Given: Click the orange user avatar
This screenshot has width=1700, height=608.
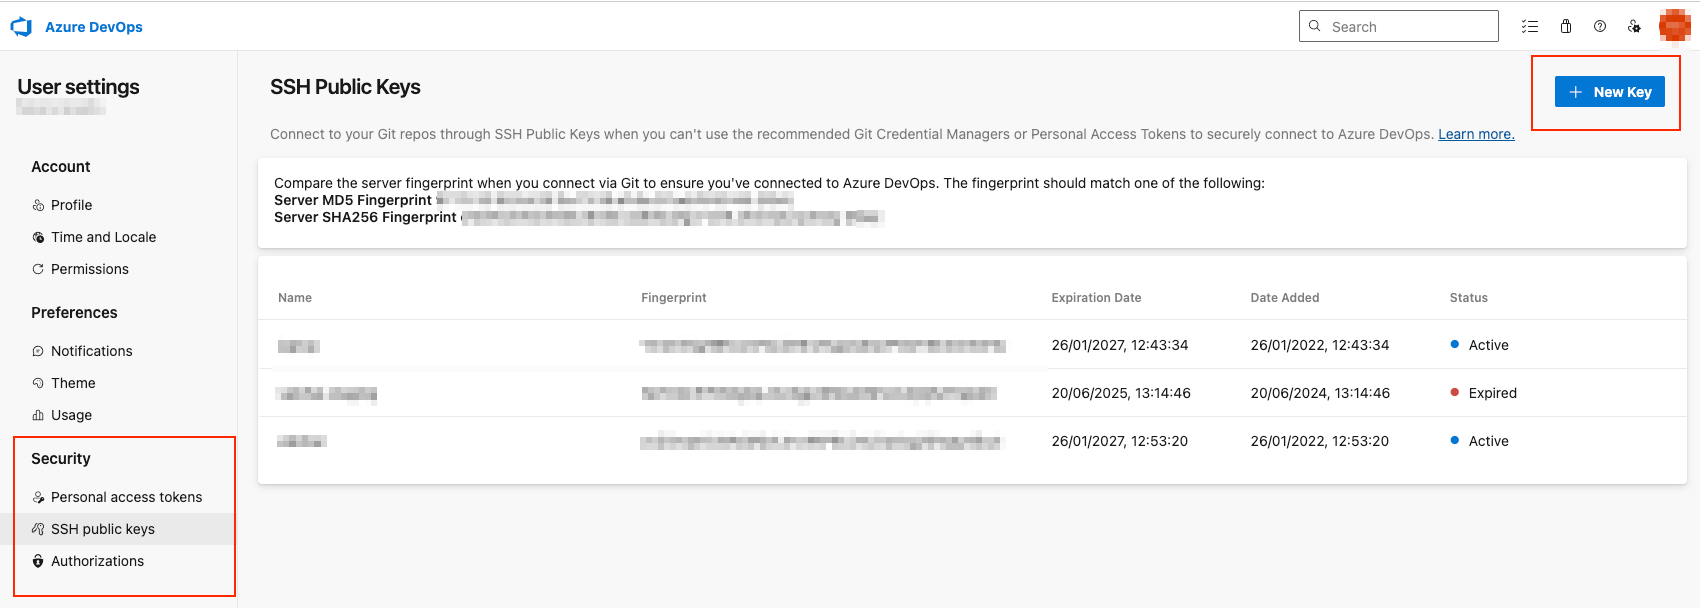Looking at the screenshot, I should (1674, 26).
